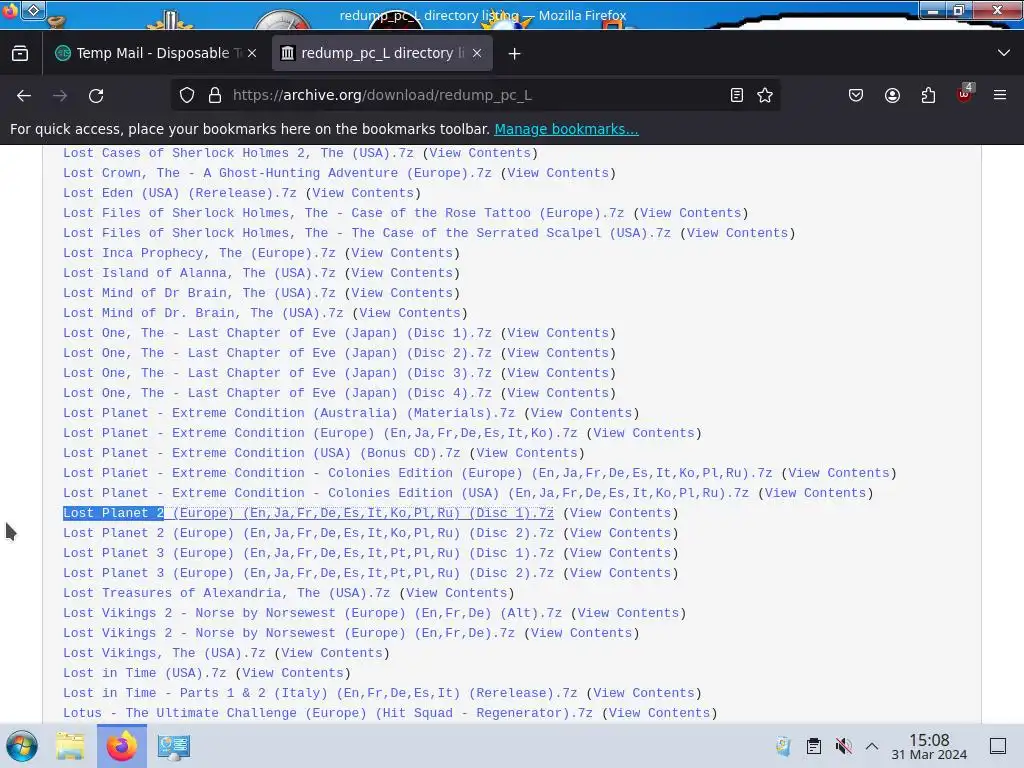Download Lost Cases of Sherlock Holmes 2 (USA).7z
Screen dimensions: 1024x768
tap(238, 153)
